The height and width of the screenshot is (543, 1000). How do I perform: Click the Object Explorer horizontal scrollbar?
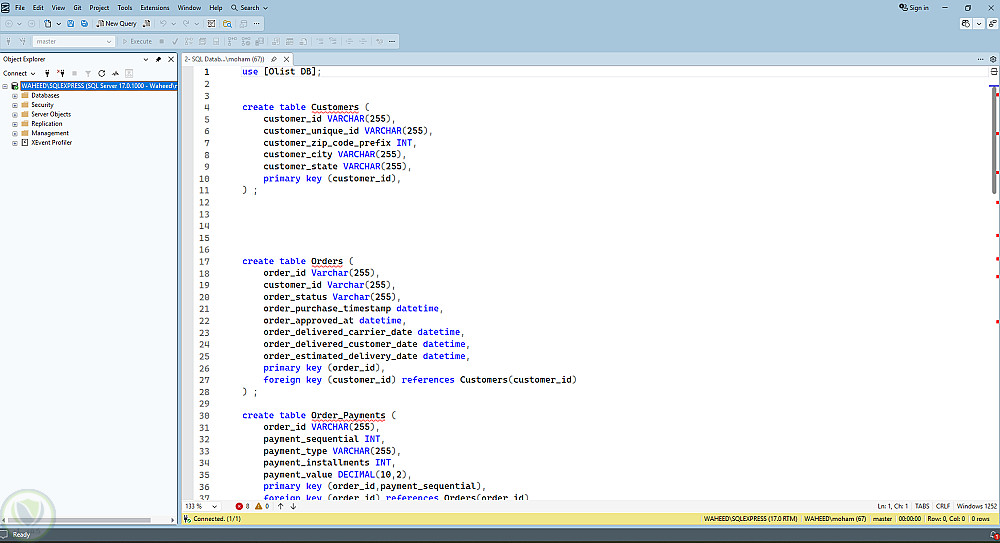click(77, 520)
